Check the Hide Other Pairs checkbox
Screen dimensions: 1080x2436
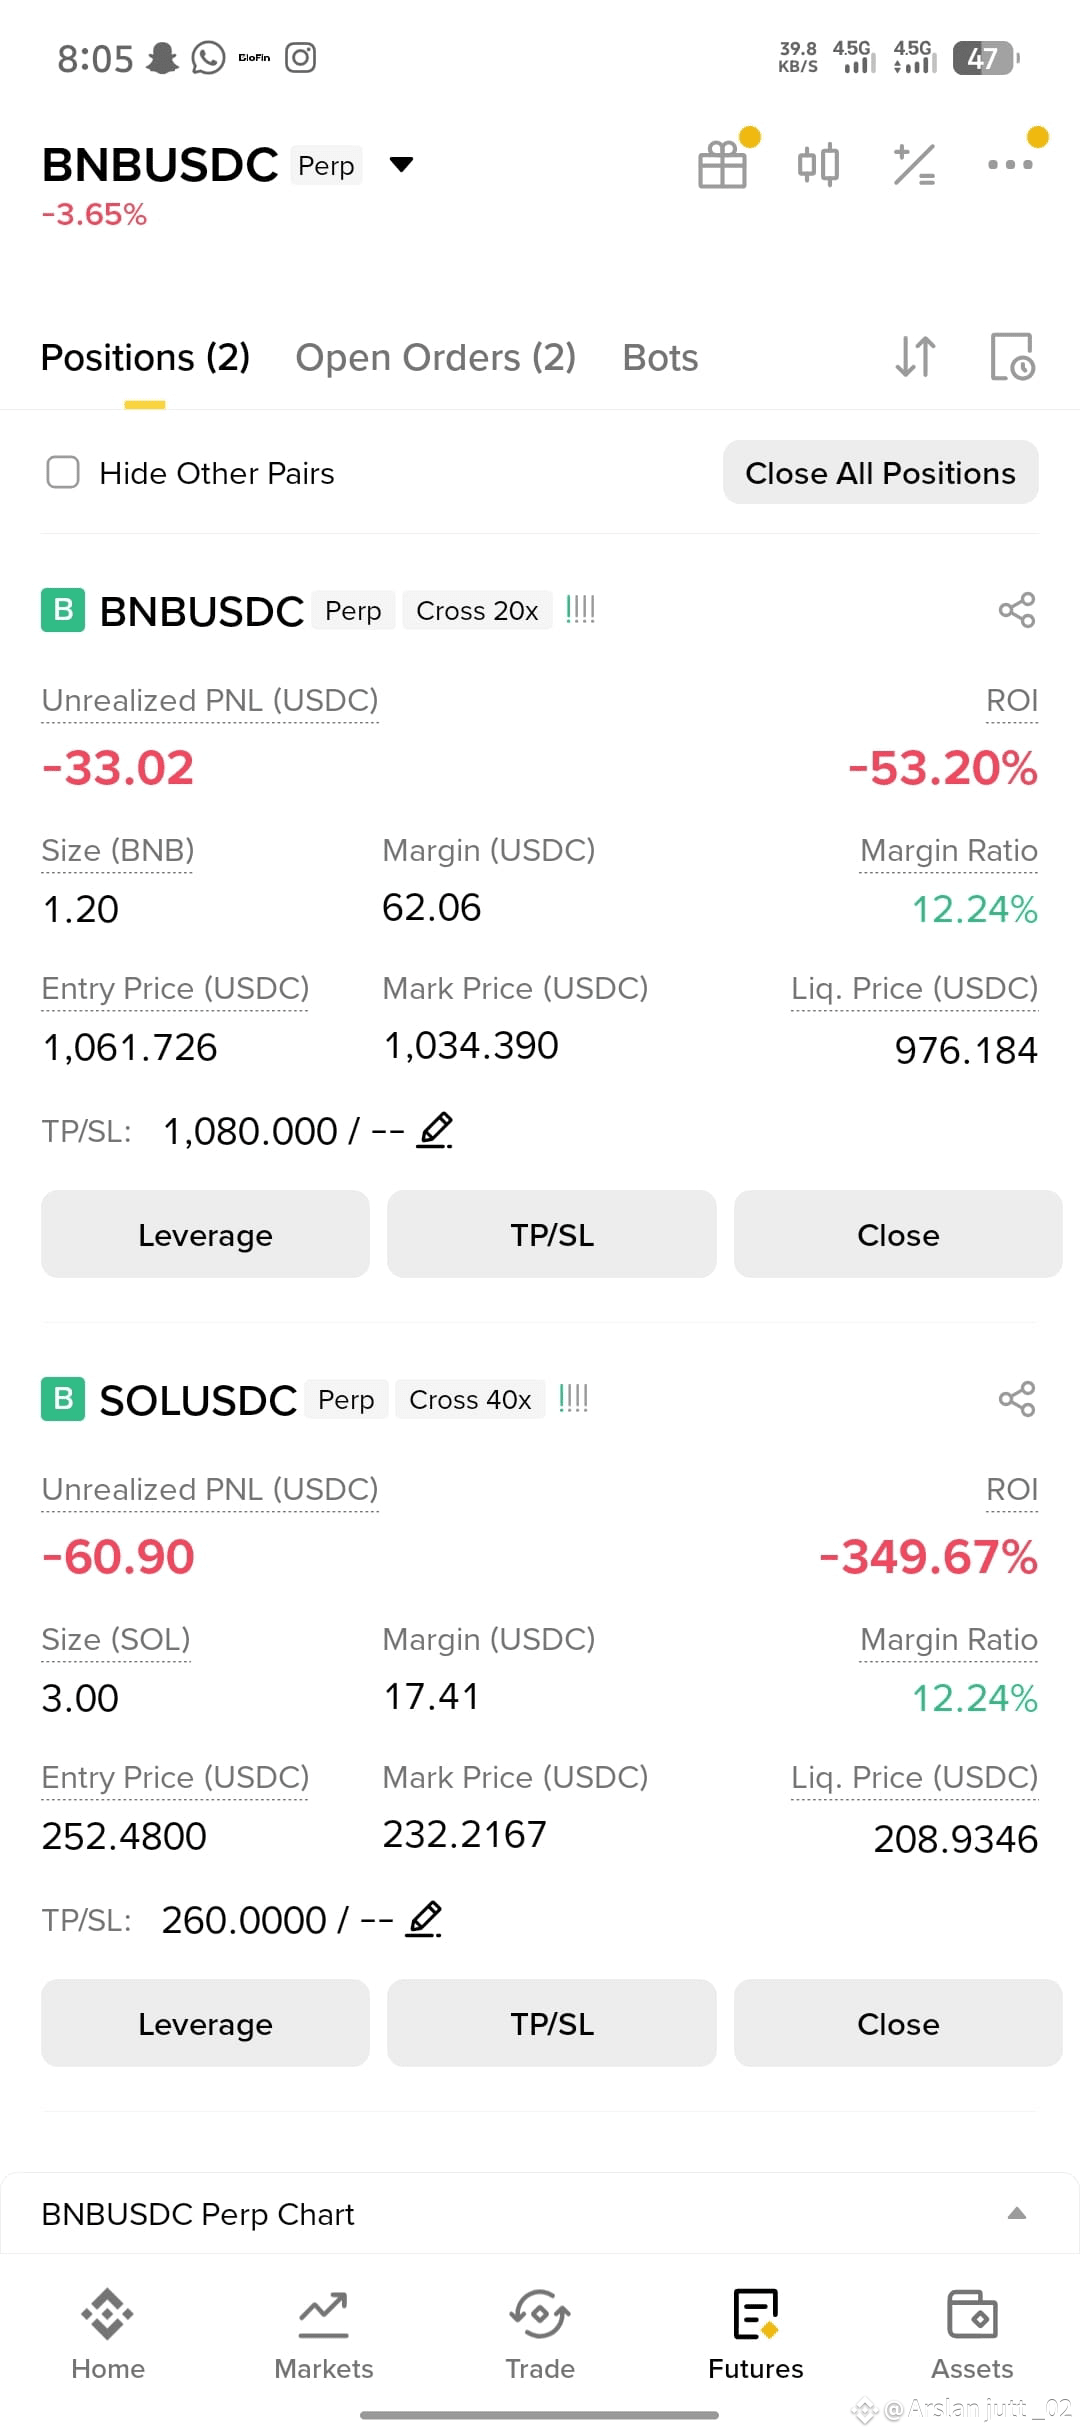pos(63,472)
